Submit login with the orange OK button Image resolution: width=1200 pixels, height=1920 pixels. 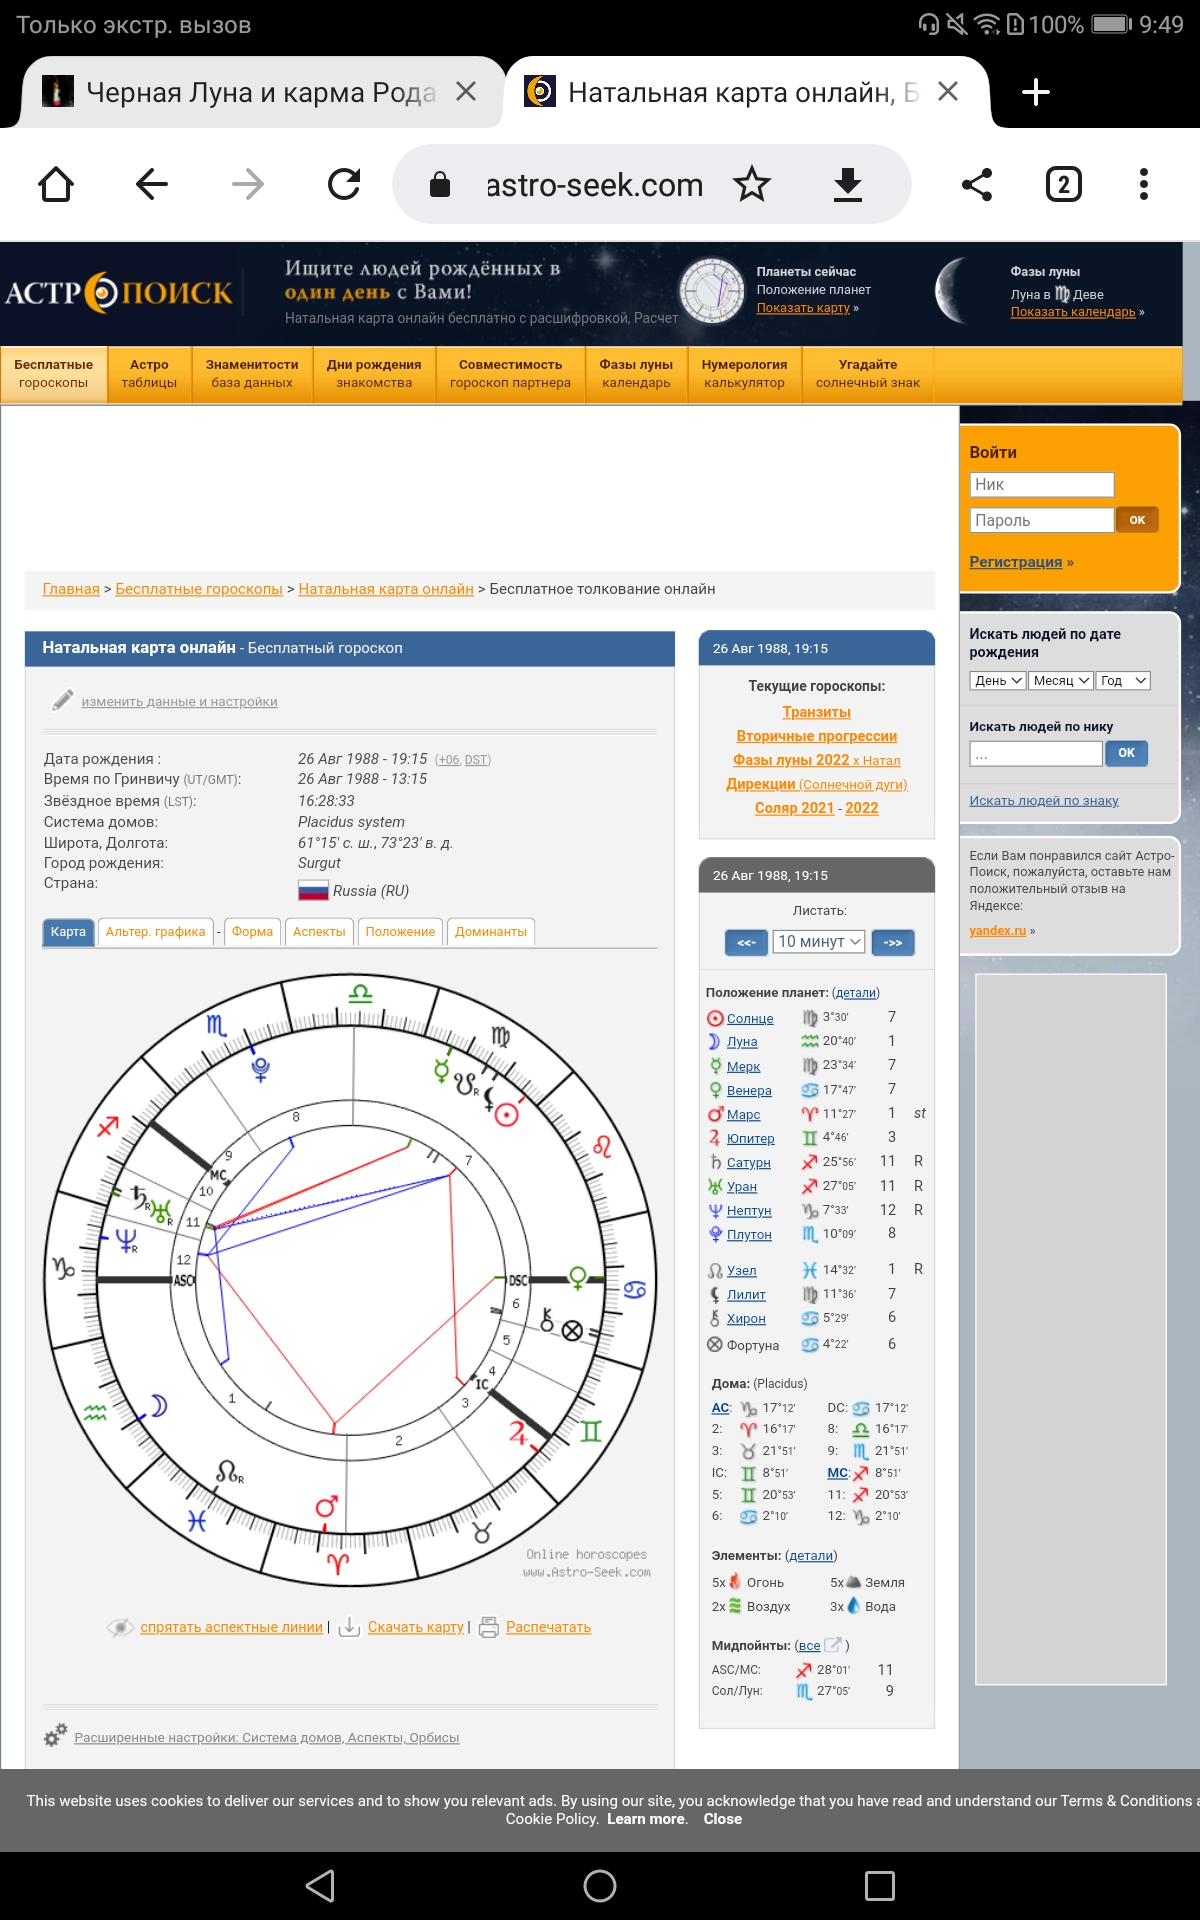coord(1137,520)
